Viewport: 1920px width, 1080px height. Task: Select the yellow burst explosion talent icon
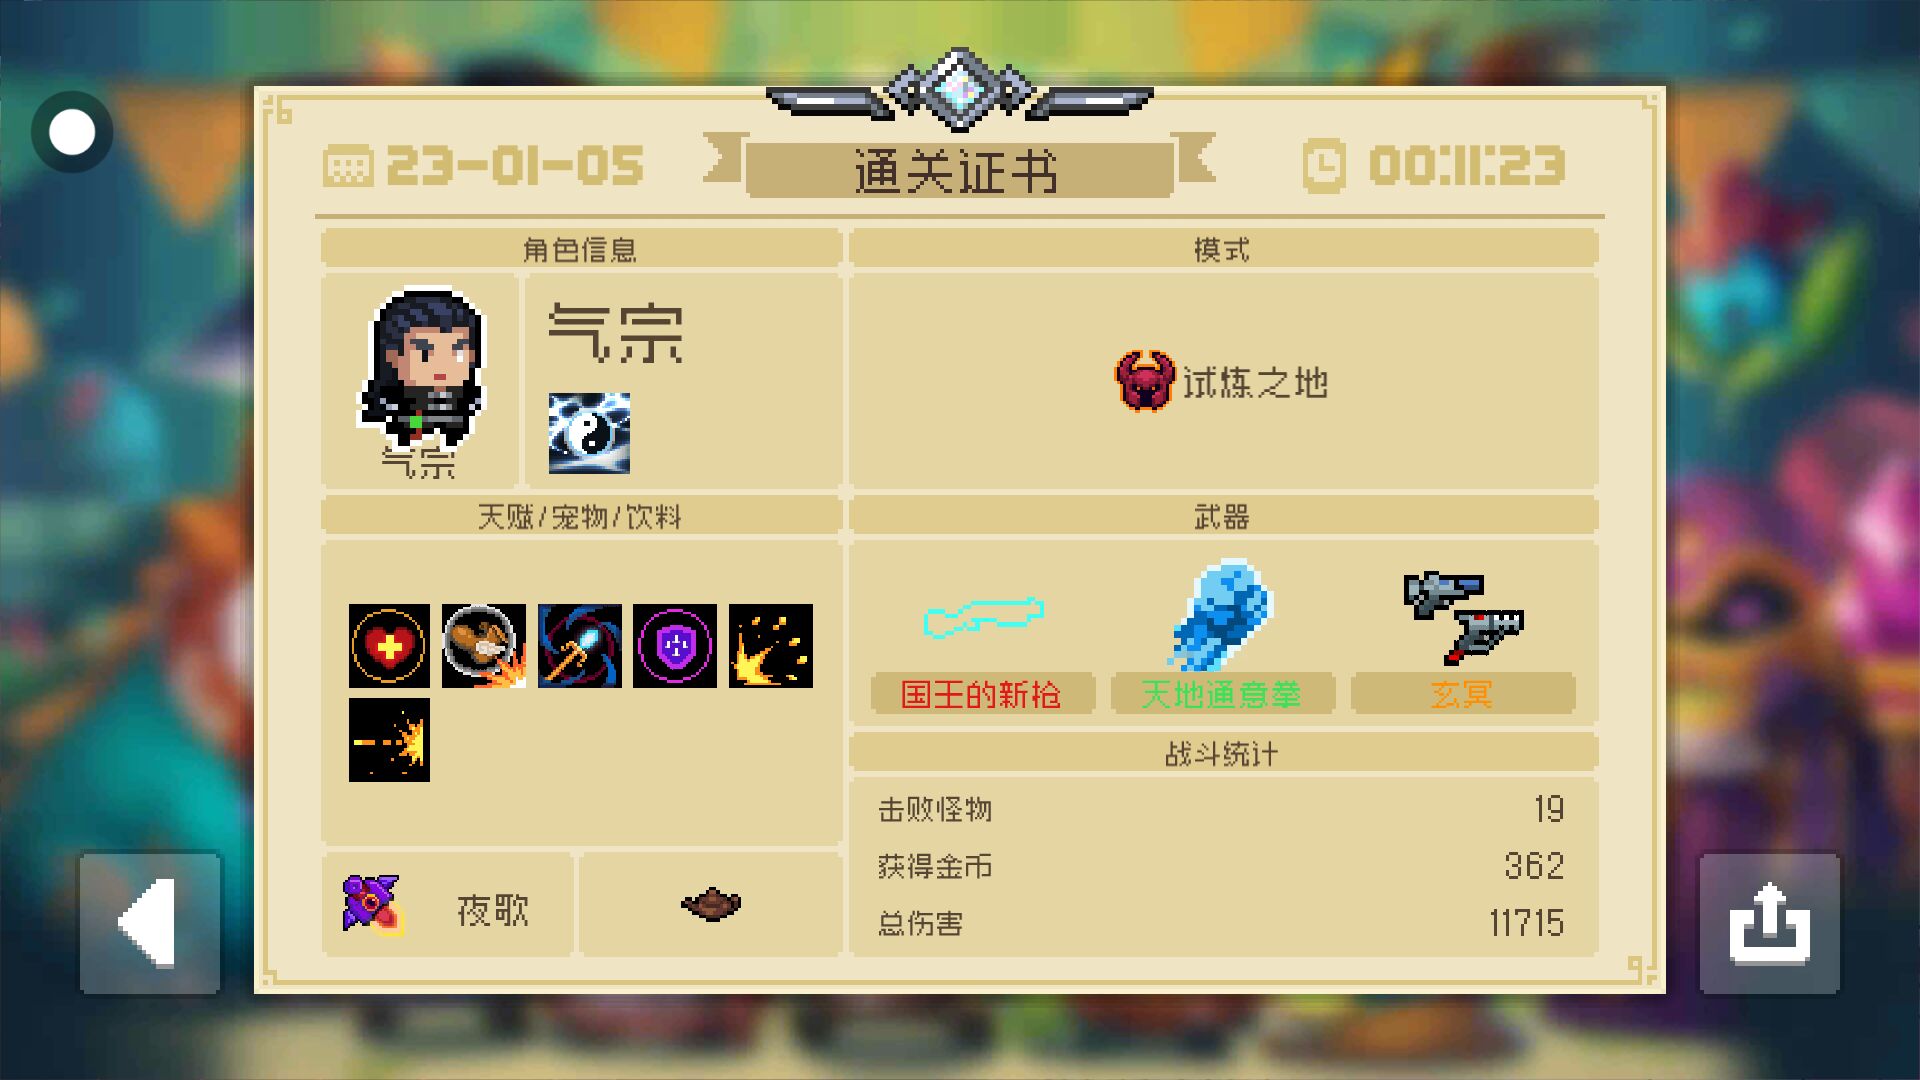click(771, 646)
